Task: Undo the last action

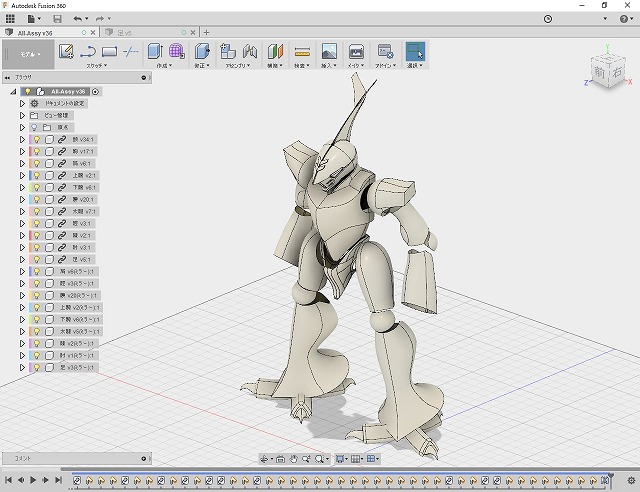Action: 80,18
